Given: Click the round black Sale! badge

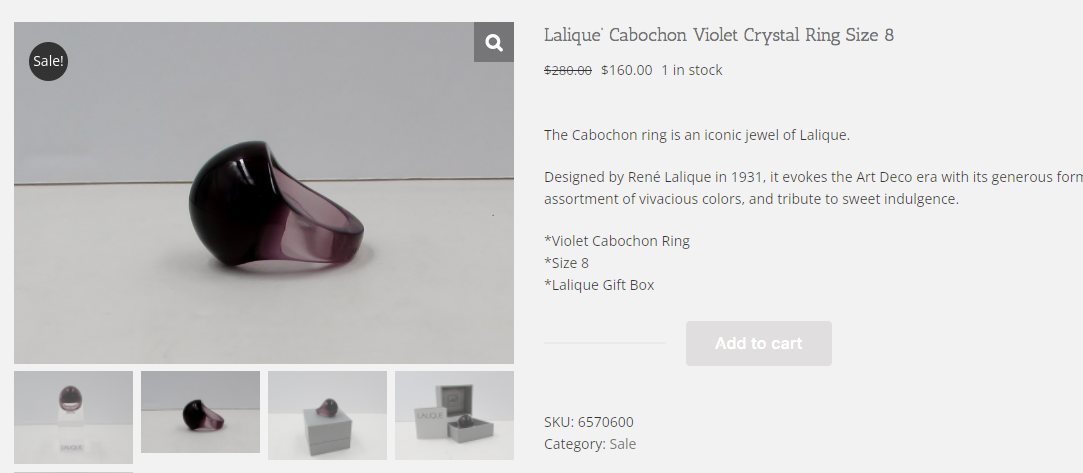Looking at the screenshot, I should [x=48, y=61].
